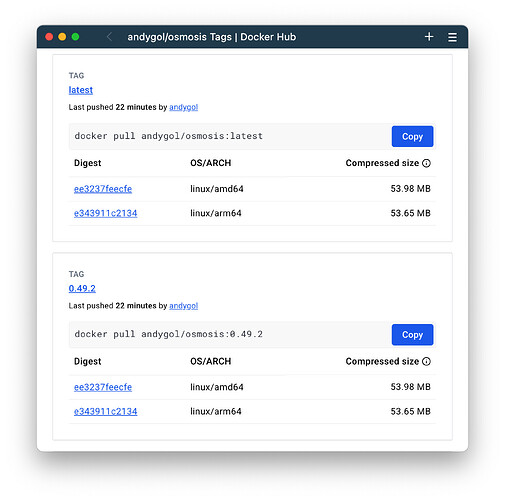Image resolution: width=505 pixels, height=500 pixels.
Task: Click the docker pull andygol/osmosis:latest command text
Action: (169, 136)
